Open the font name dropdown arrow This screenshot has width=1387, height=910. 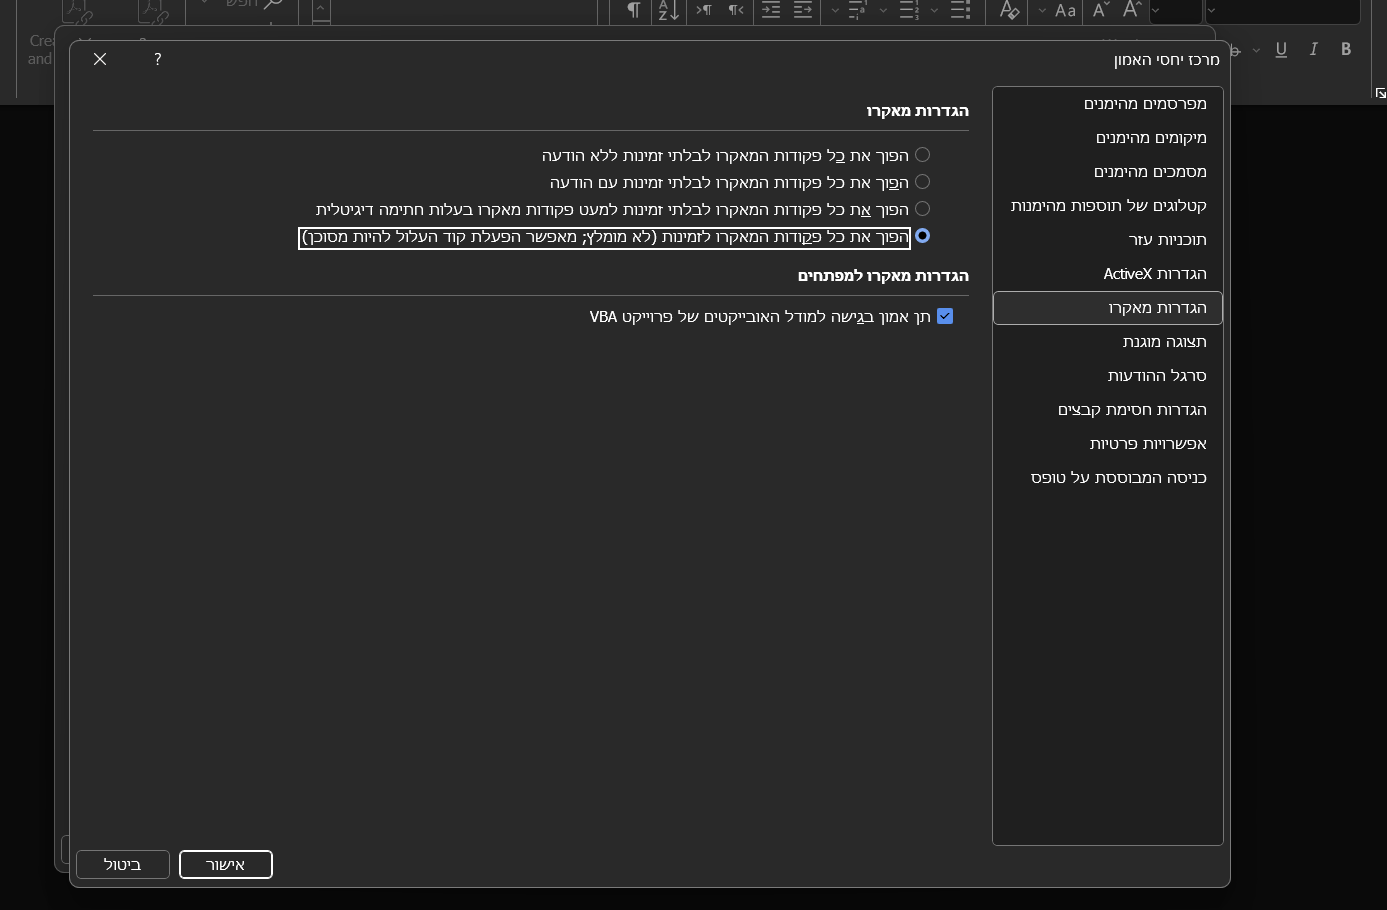[x=1212, y=10]
